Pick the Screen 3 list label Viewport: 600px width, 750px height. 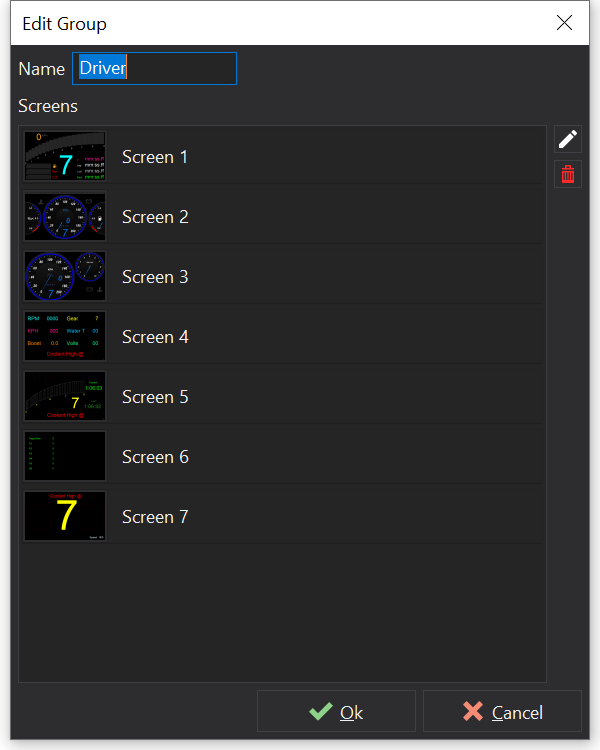(x=155, y=277)
